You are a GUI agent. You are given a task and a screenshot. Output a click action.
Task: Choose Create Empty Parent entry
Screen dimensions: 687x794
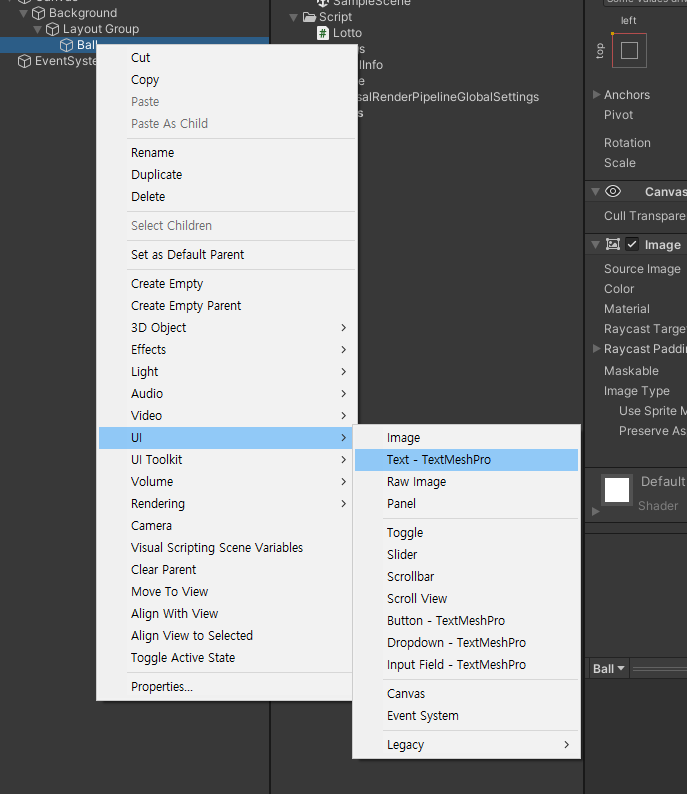tap(227, 306)
